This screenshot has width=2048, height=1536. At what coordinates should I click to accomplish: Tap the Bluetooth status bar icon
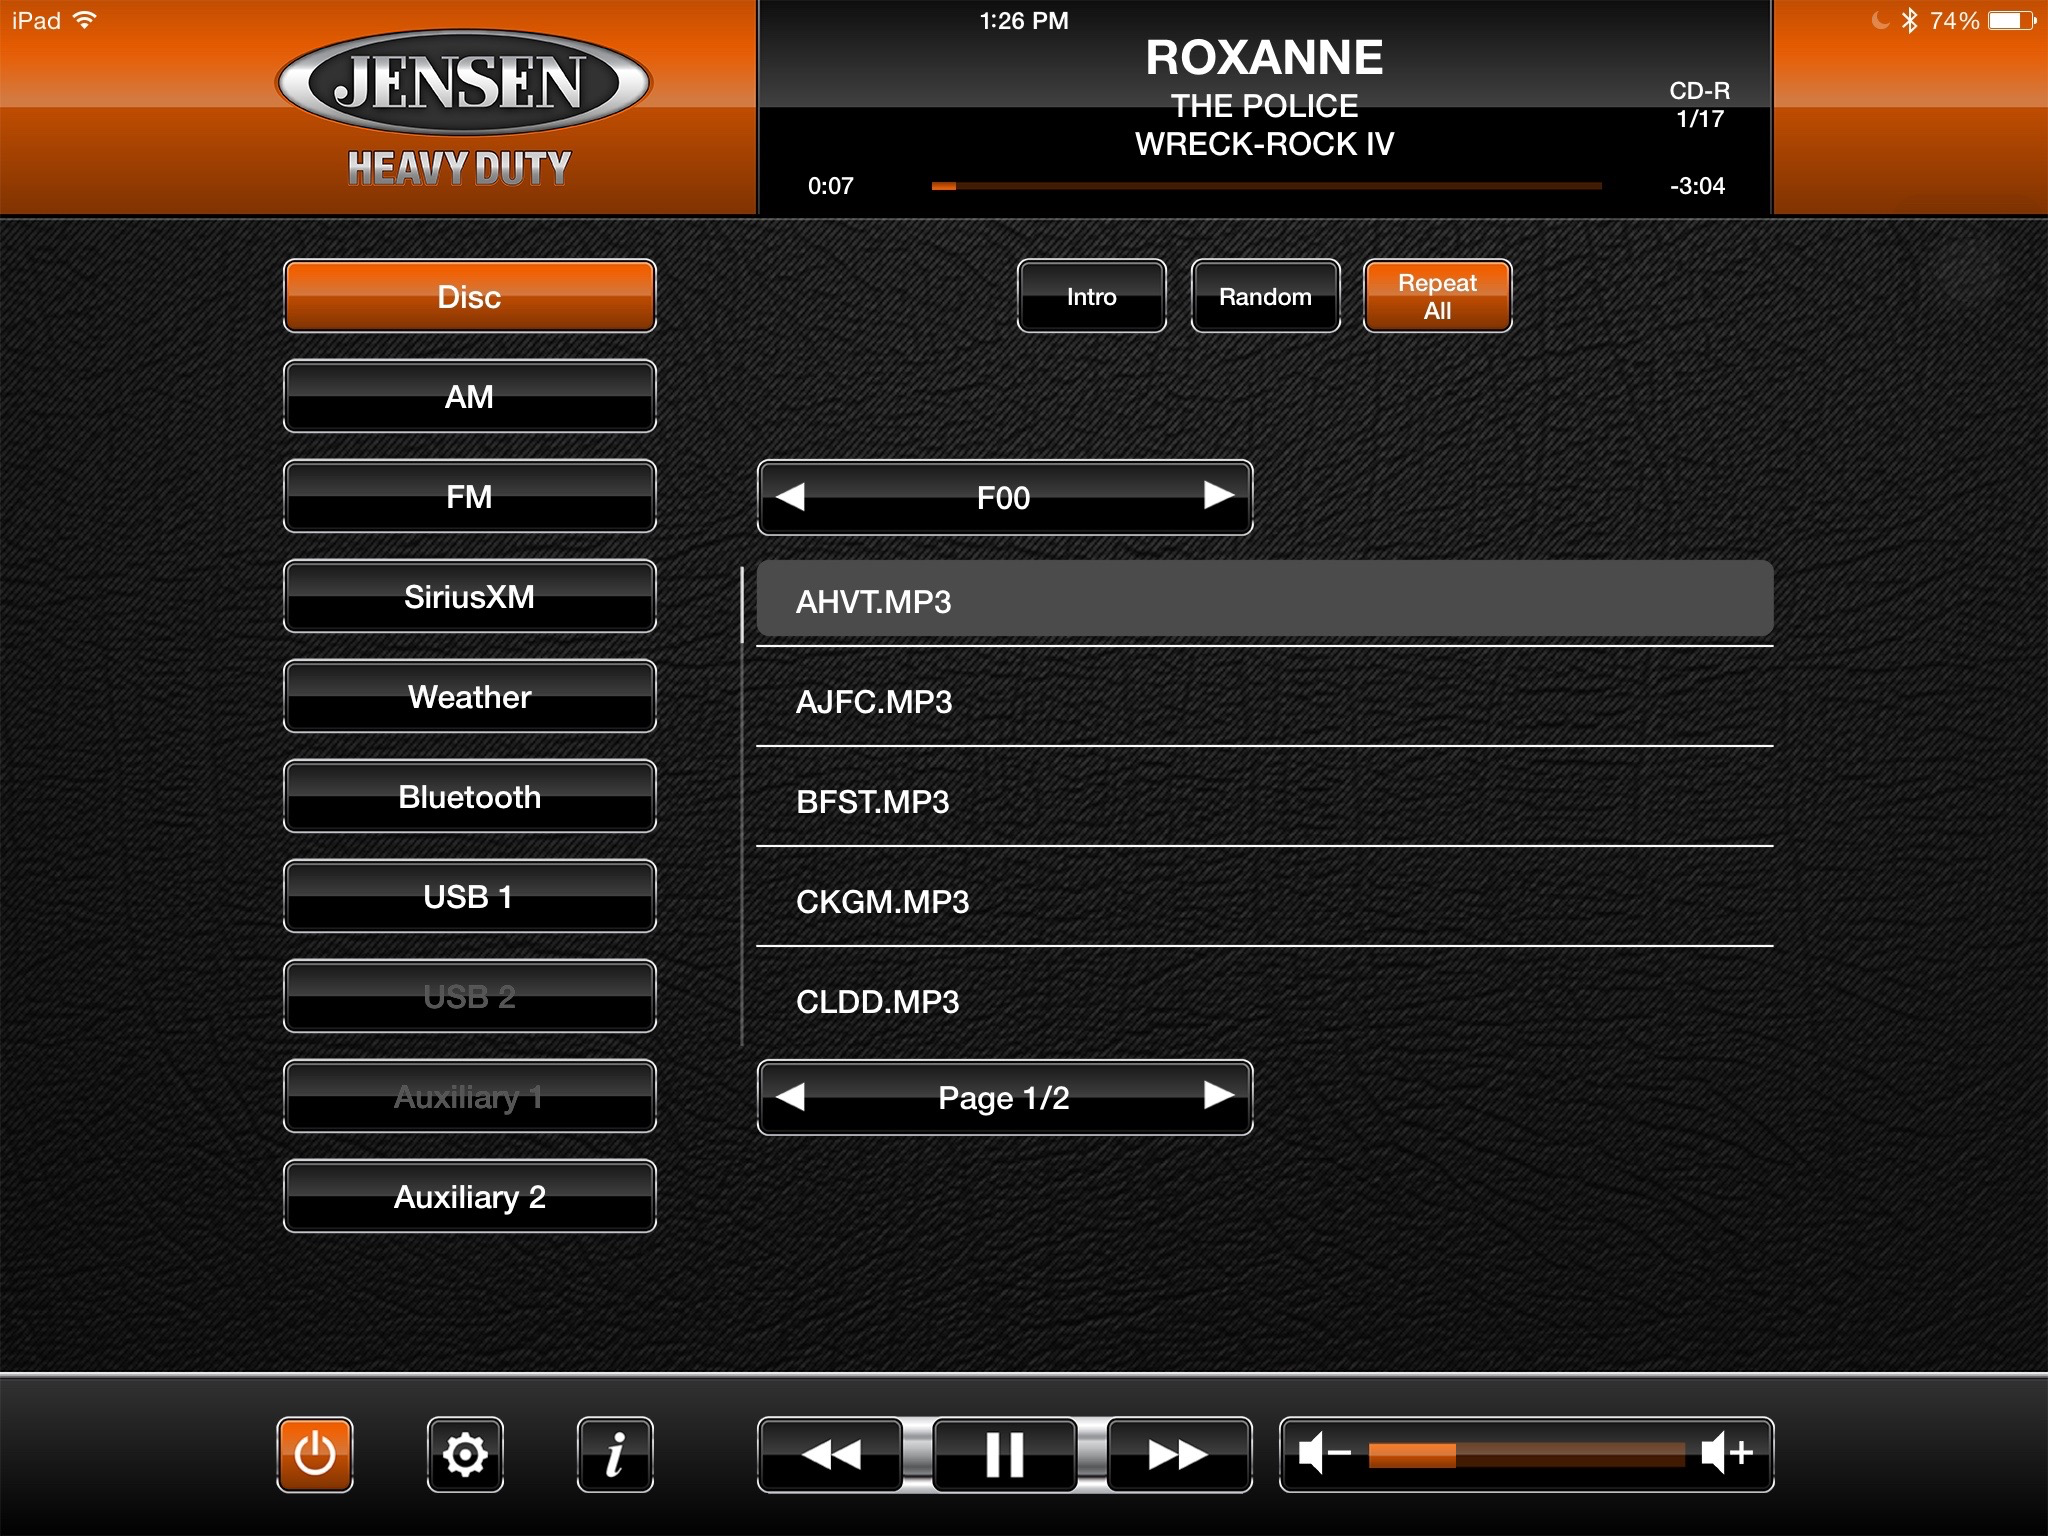point(1909,20)
